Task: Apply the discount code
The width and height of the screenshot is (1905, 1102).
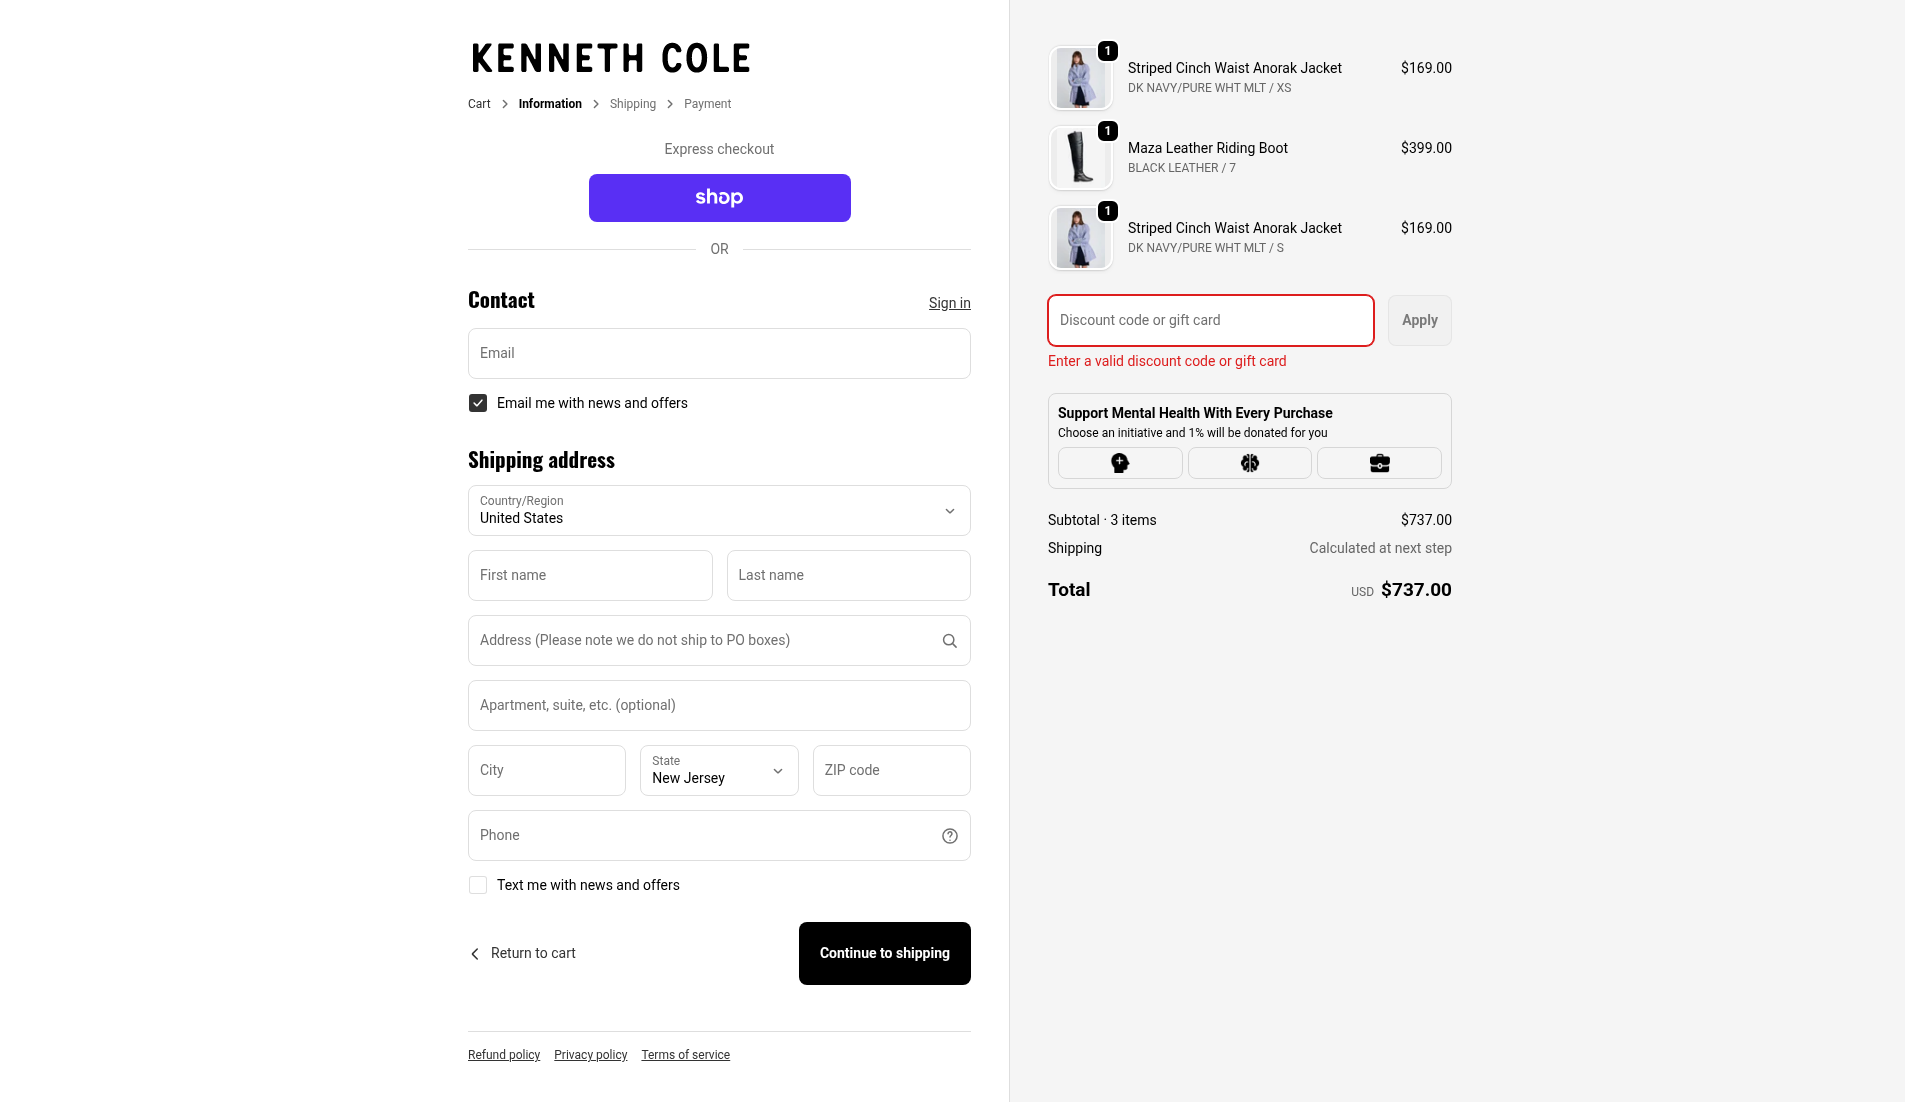Action: click(1419, 321)
